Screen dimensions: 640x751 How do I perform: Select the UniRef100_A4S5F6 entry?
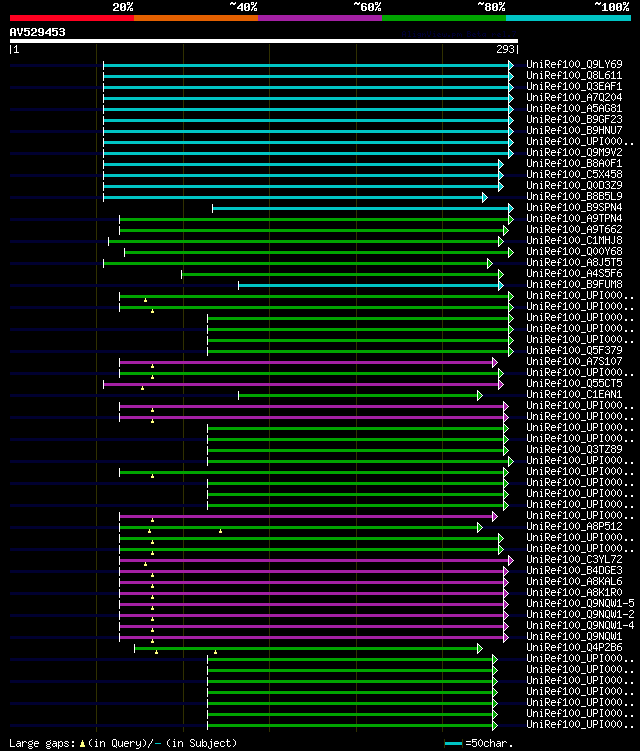(x=574, y=273)
